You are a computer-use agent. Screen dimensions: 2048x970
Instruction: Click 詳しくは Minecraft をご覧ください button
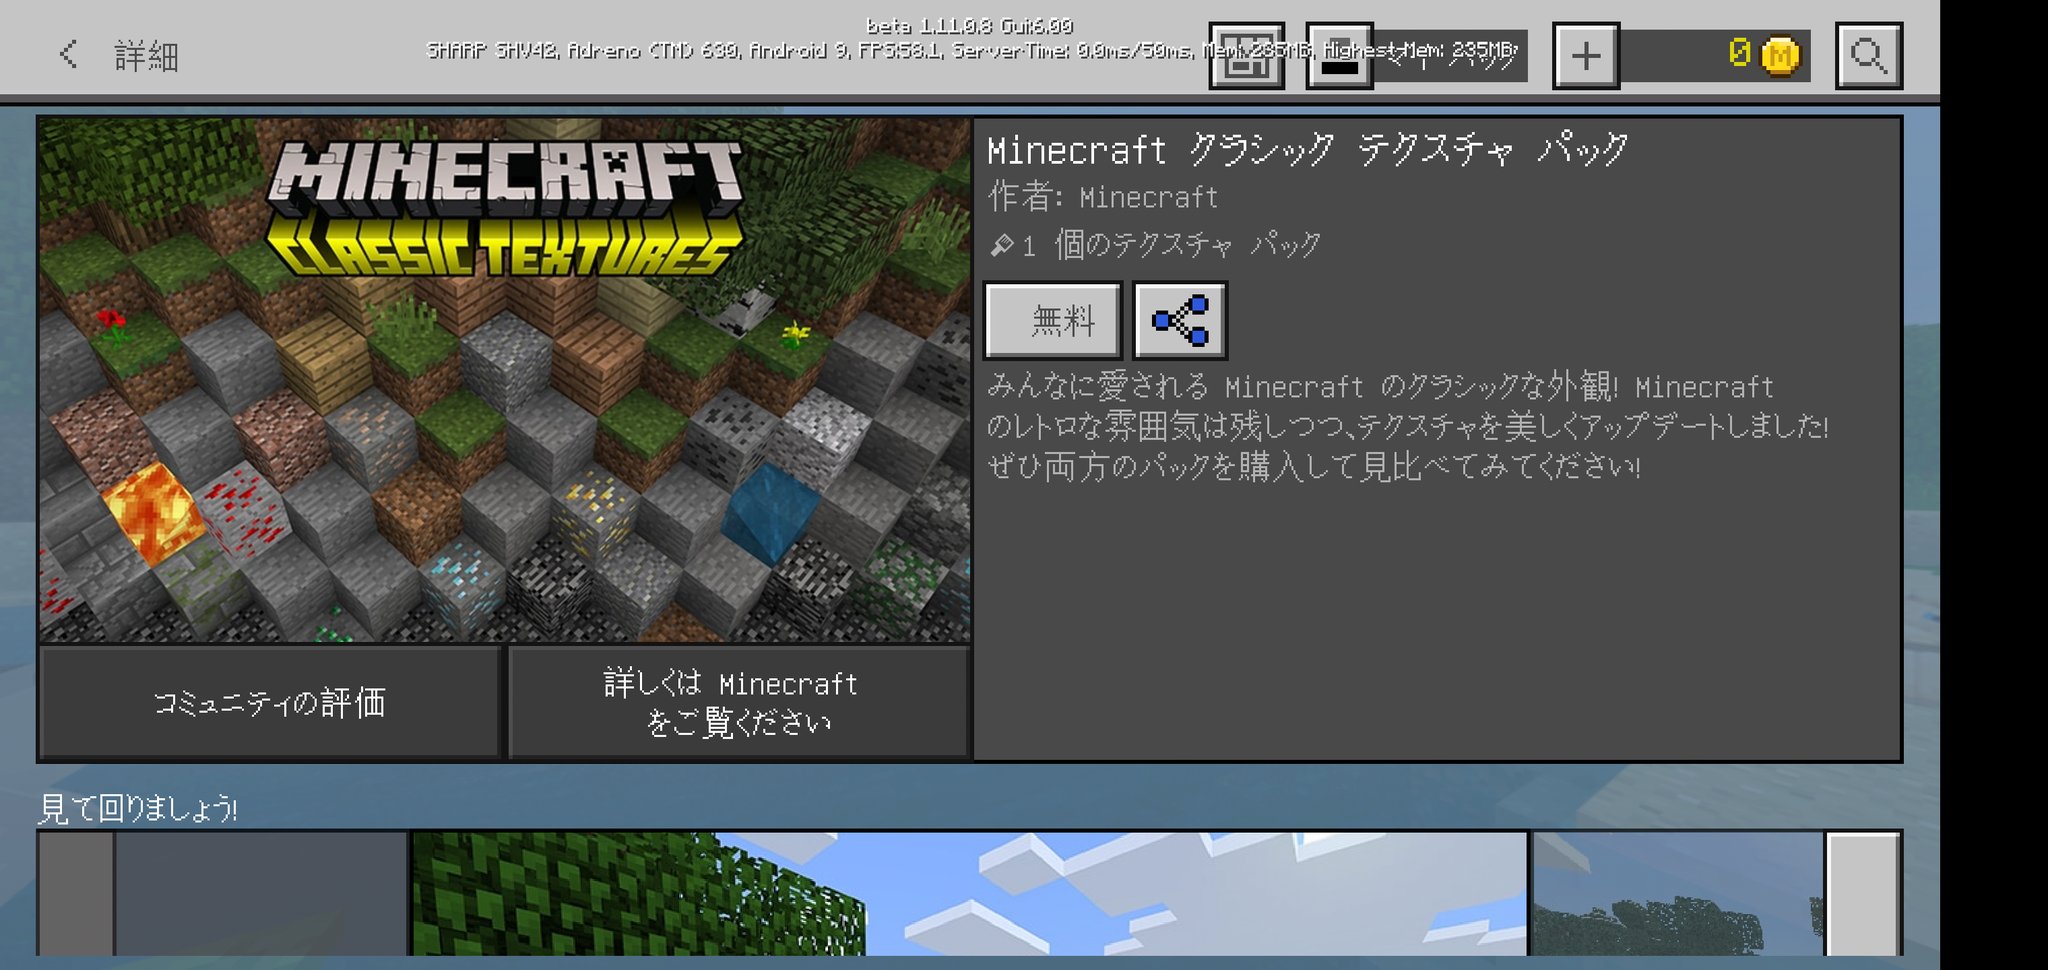pos(739,703)
